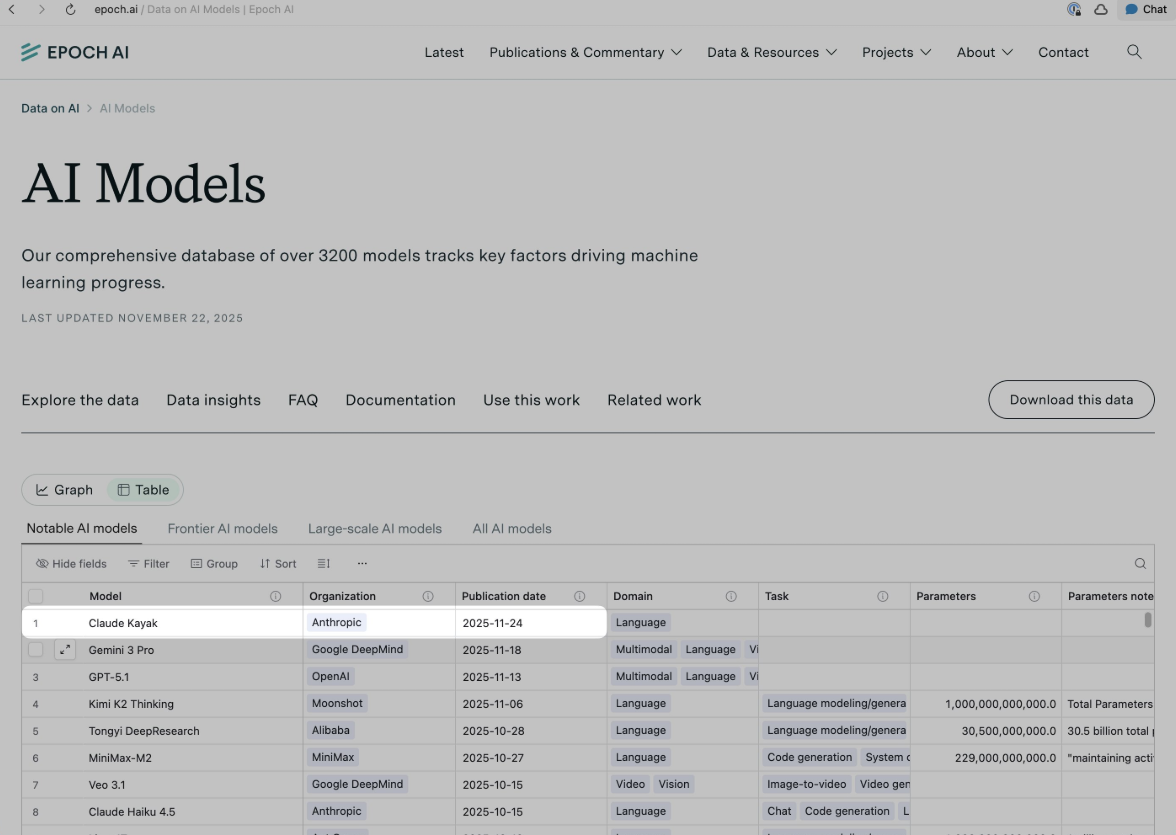Screen dimensions: 1176x835
Task: Open table search magnifier icon
Action: [x=1140, y=564]
